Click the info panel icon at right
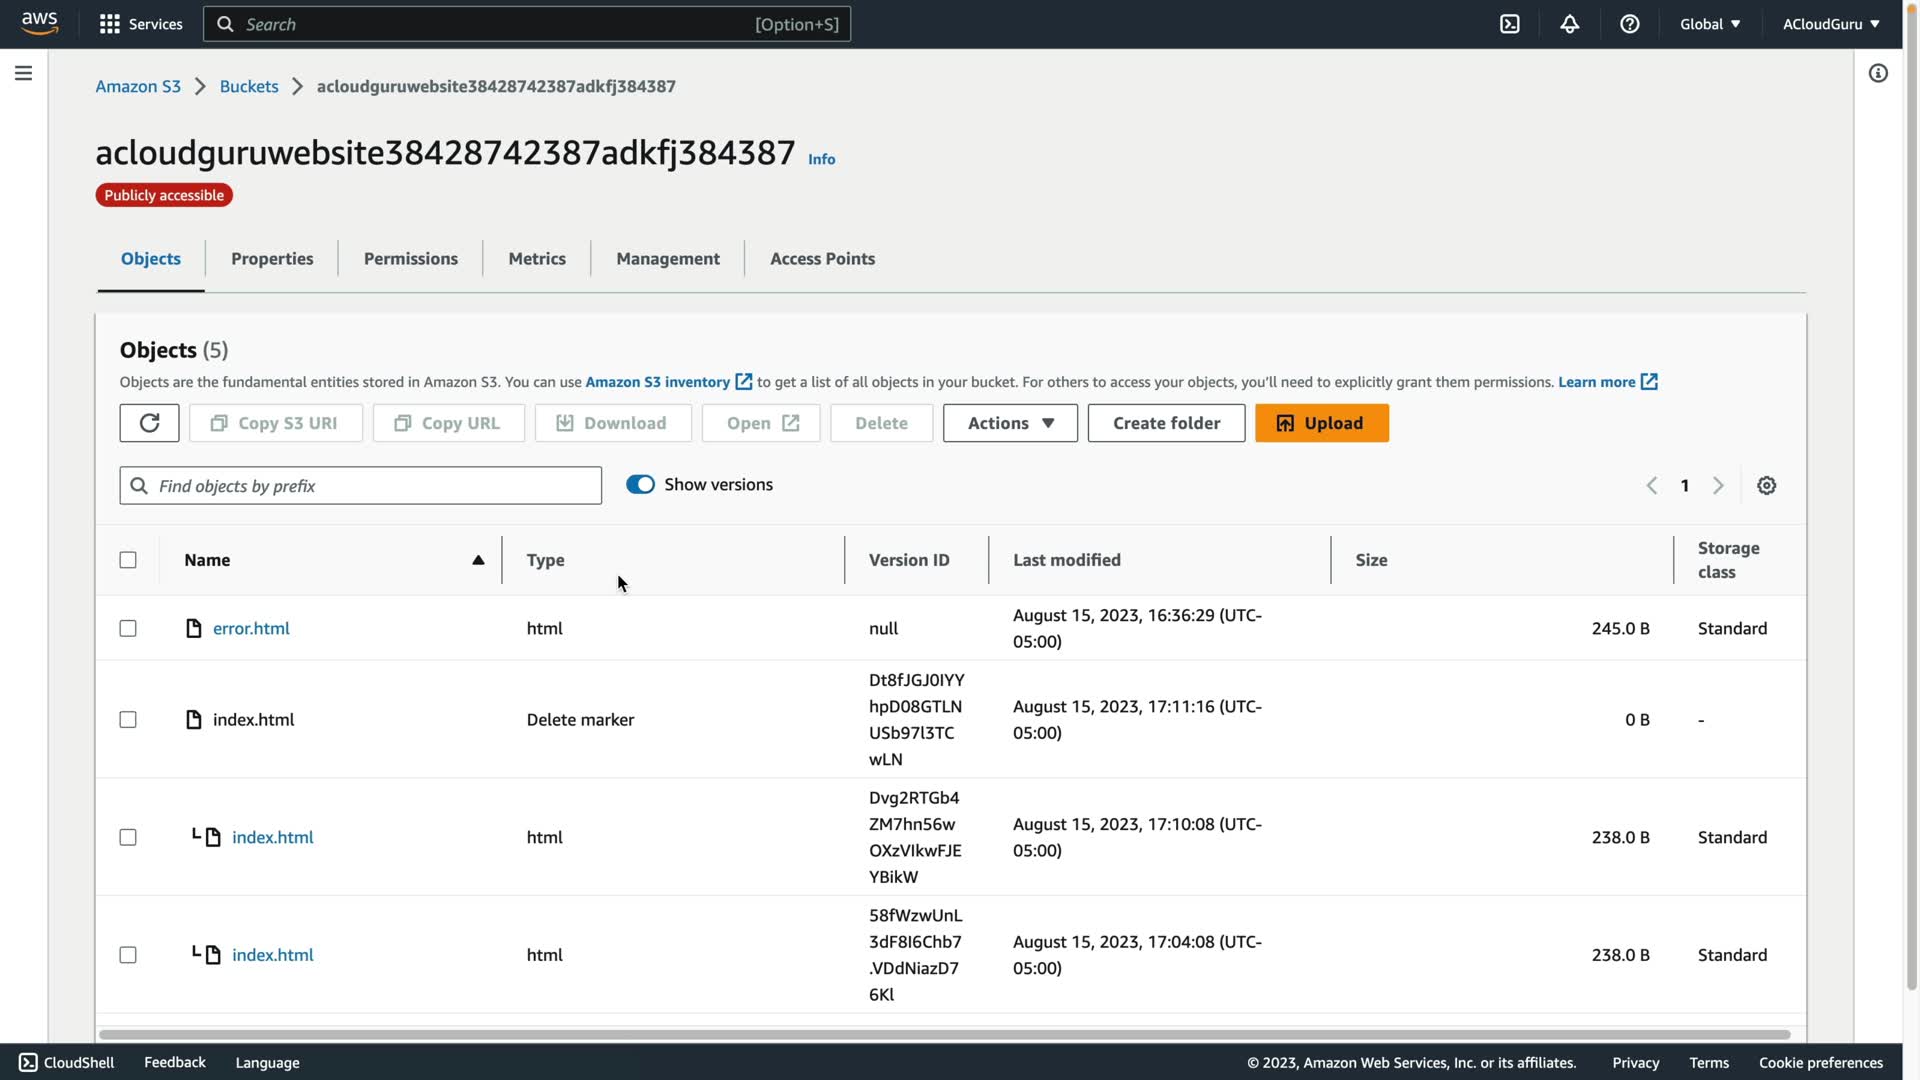 [1877, 73]
